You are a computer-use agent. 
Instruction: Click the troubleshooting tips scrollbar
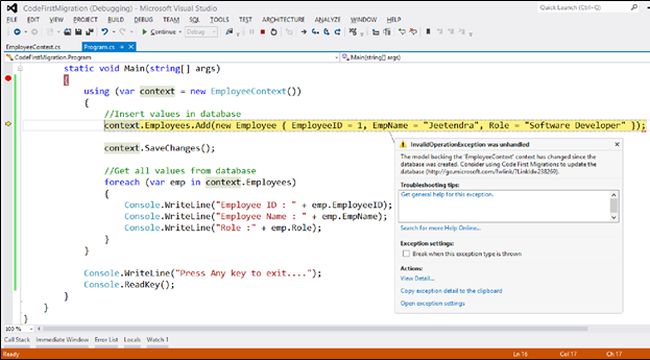point(614,206)
